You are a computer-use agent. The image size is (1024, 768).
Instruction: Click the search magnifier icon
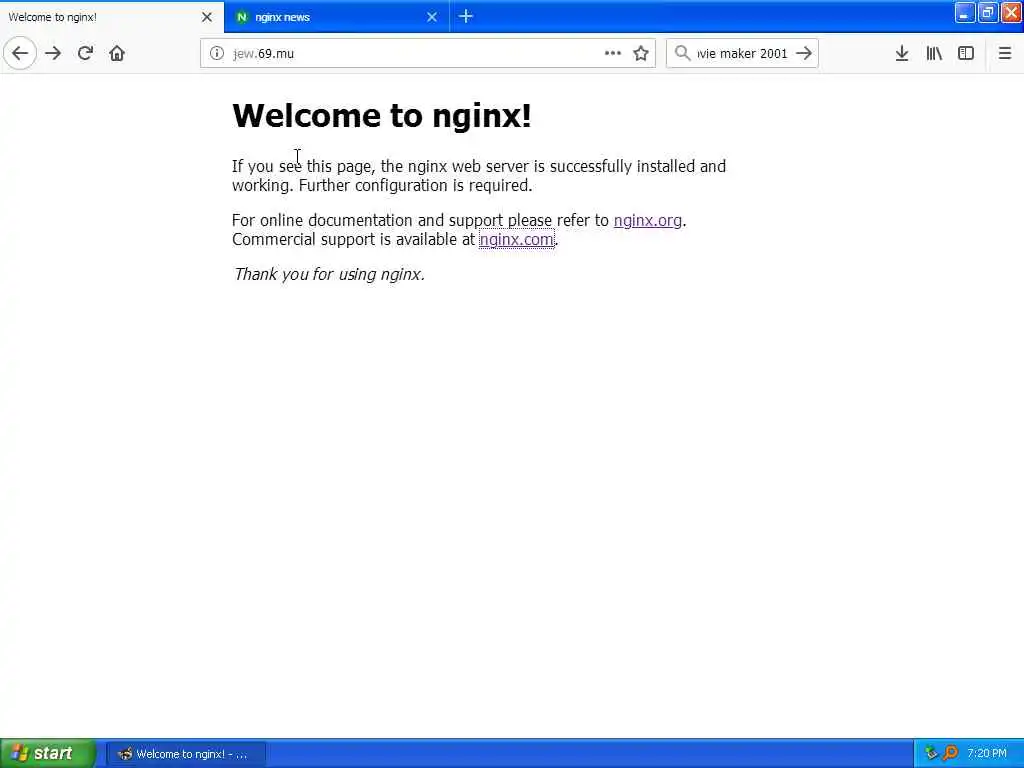click(682, 53)
